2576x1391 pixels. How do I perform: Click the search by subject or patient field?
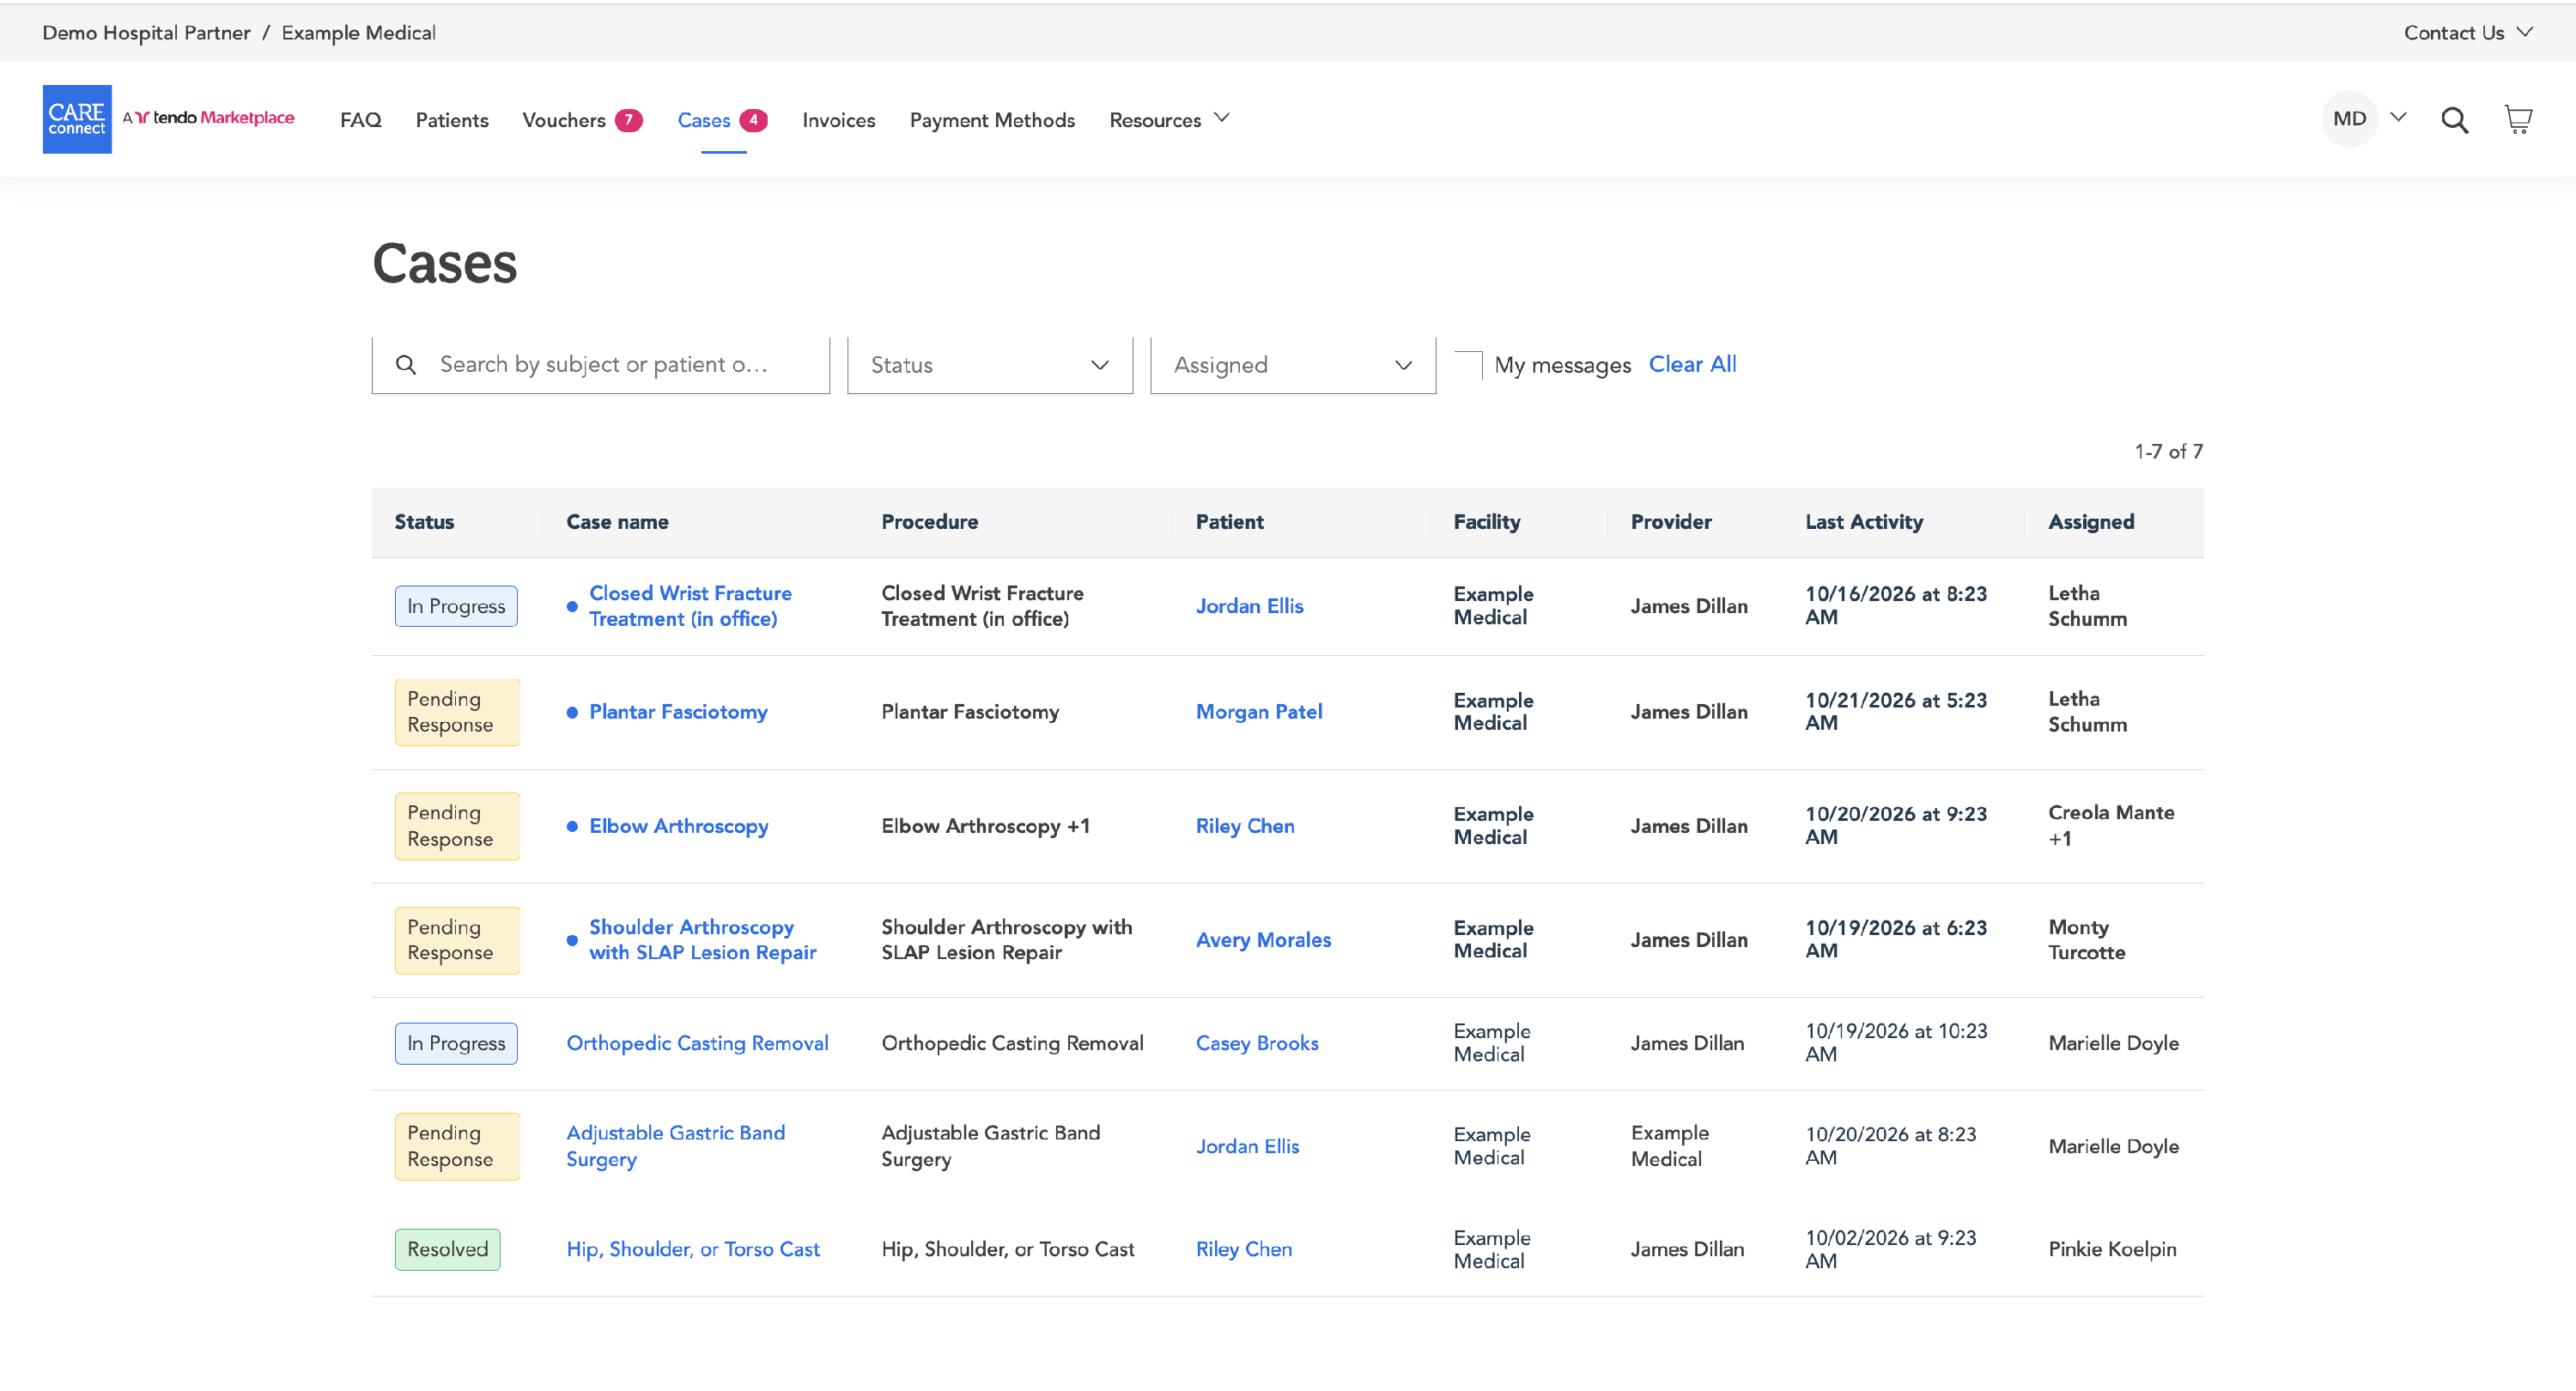click(x=600, y=365)
